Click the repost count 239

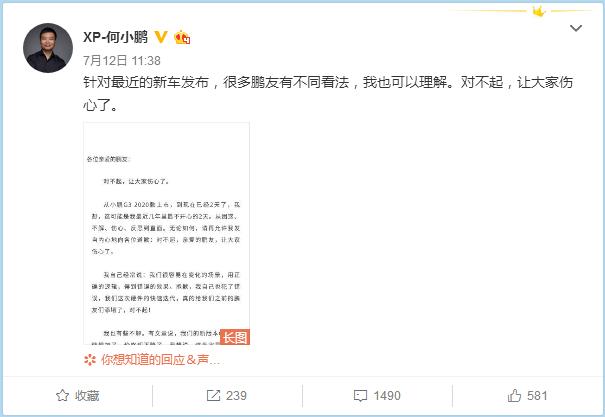point(236,396)
